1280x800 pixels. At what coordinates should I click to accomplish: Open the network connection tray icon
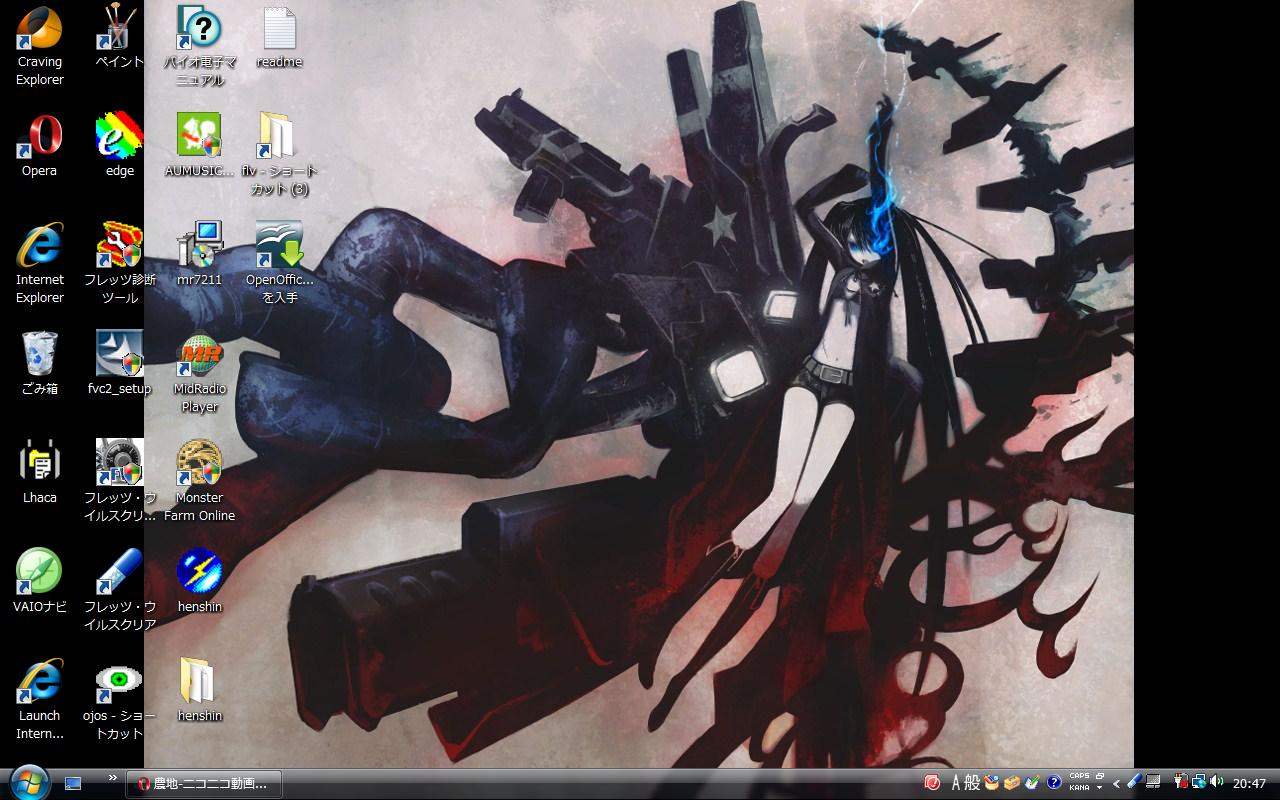point(1197,782)
